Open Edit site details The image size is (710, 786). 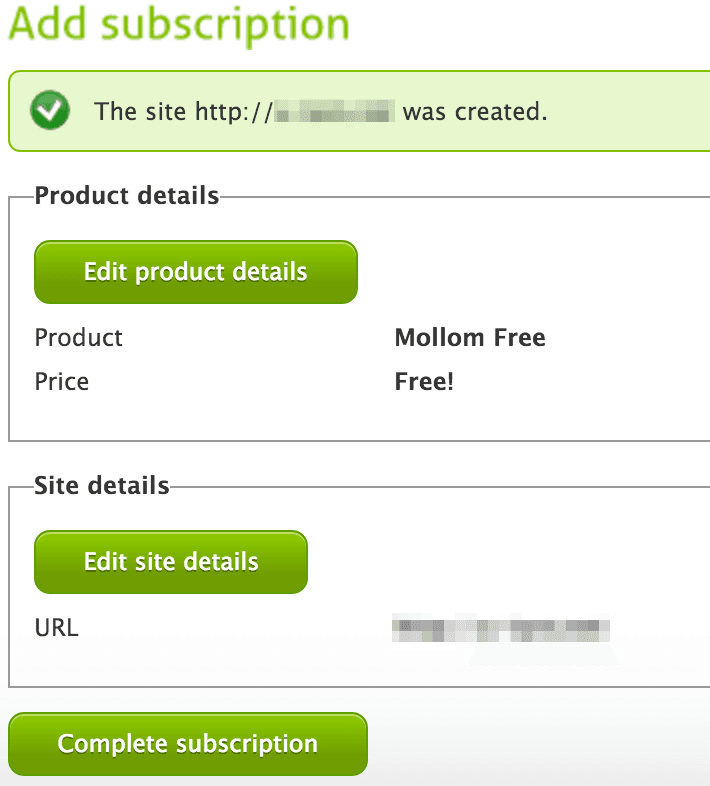pyautogui.click(x=171, y=562)
